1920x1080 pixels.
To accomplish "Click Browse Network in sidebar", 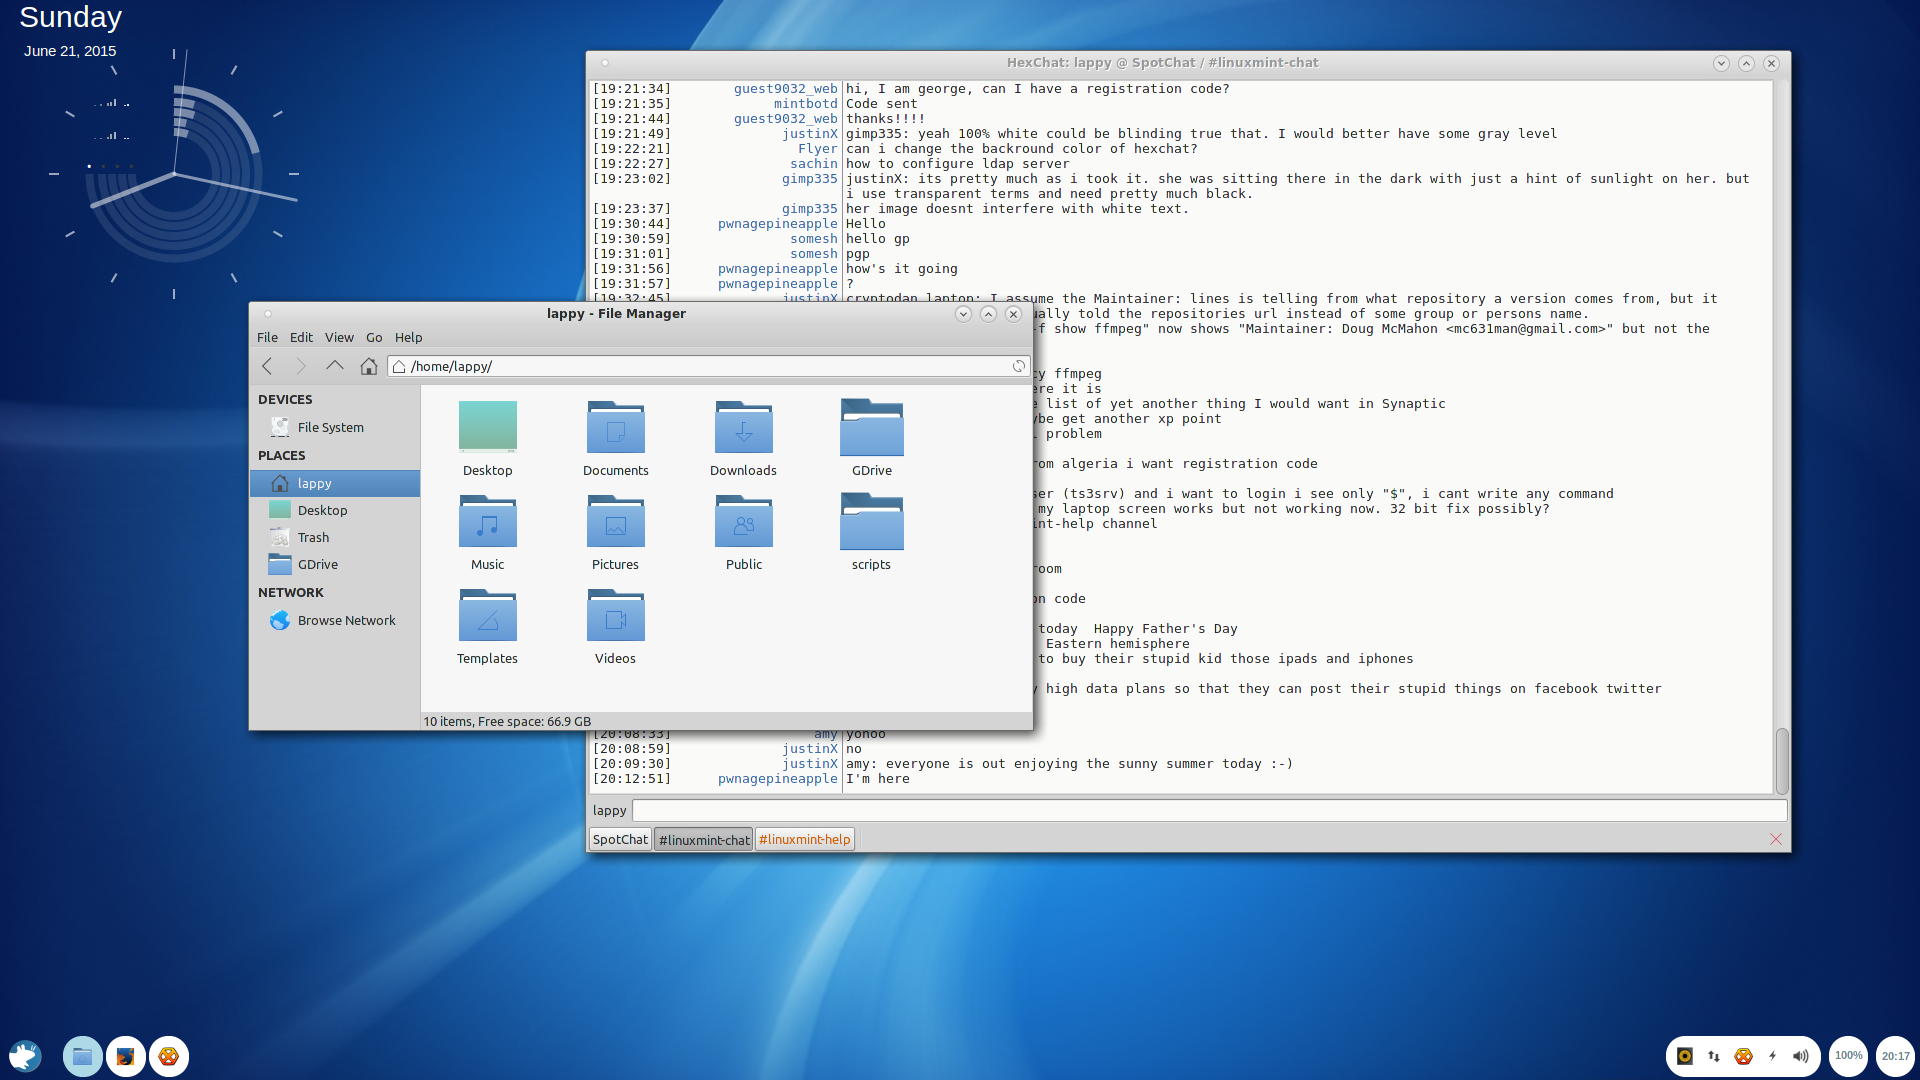I will [335, 620].
